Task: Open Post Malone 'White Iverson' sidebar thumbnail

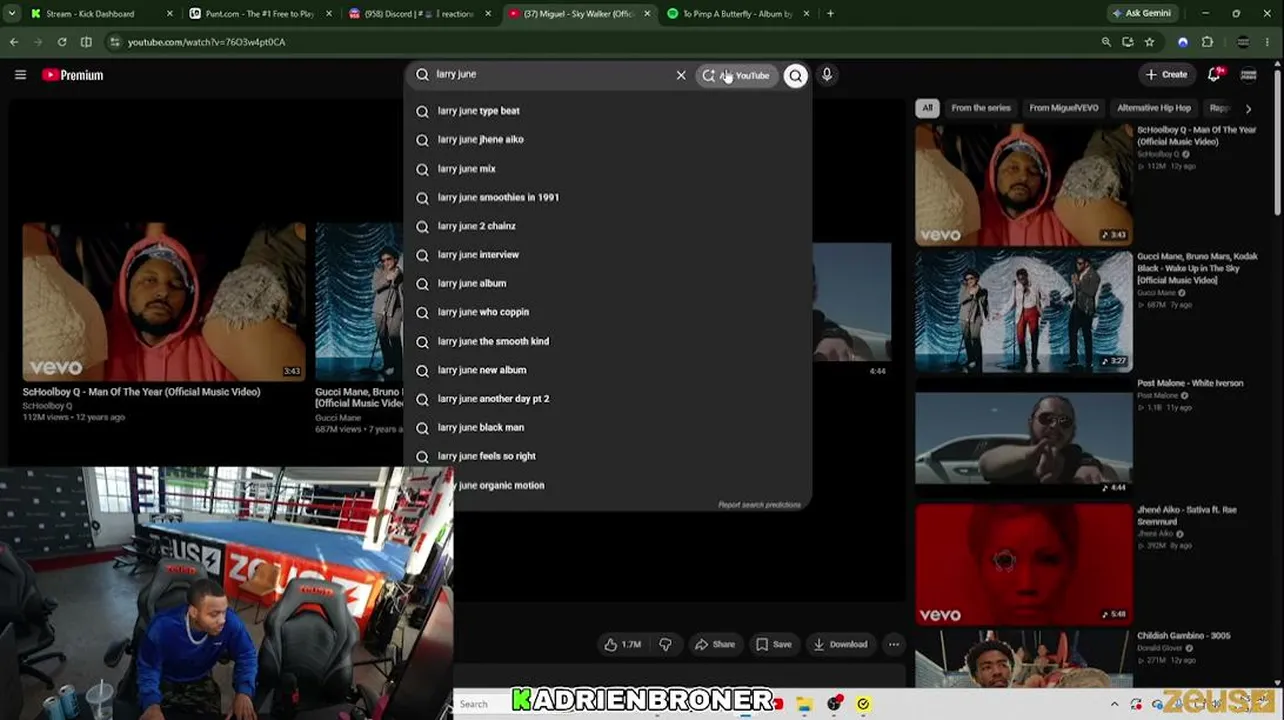Action: pyautogui.click(x=1023, y=437)
